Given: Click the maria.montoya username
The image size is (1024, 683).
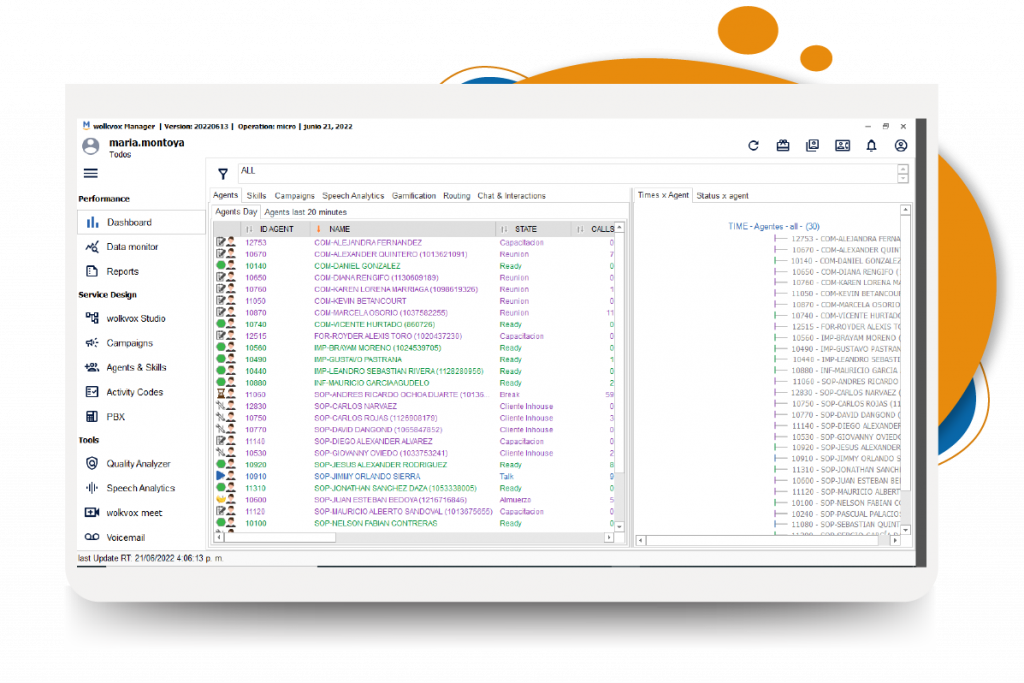Looking at the screenshot, I should (146, 143).
